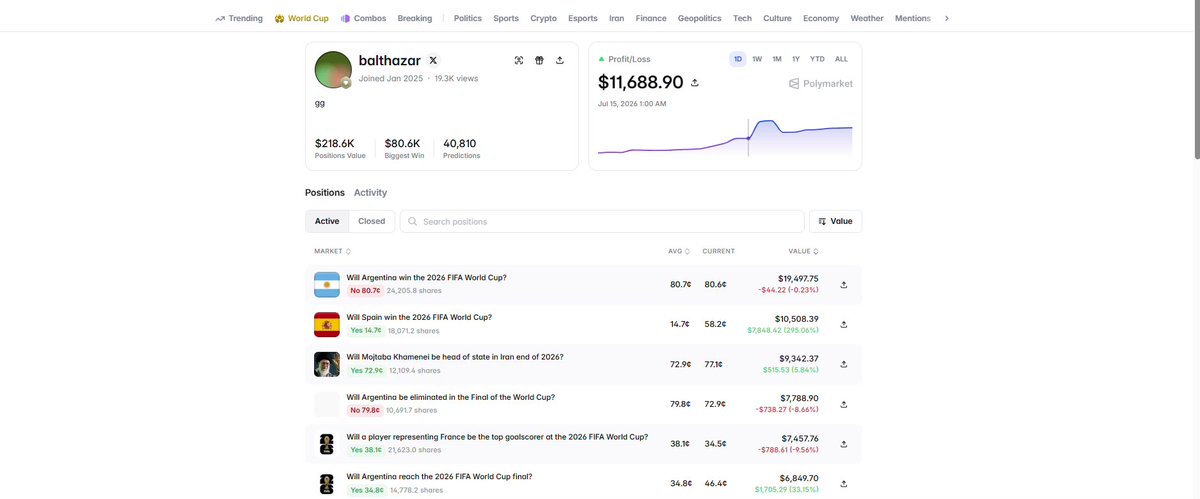
Task: Open Argentina win World Cup market
Action: click(427, 277)
